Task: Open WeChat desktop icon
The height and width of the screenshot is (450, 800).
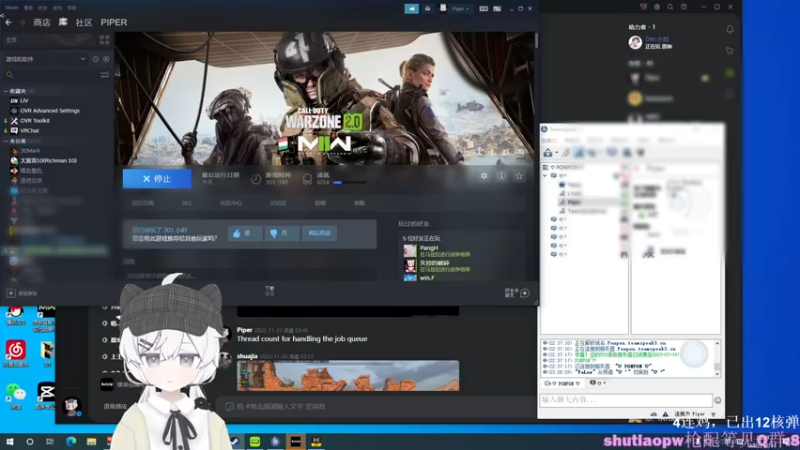Action: pyautogui.click(x=16, y=397)
